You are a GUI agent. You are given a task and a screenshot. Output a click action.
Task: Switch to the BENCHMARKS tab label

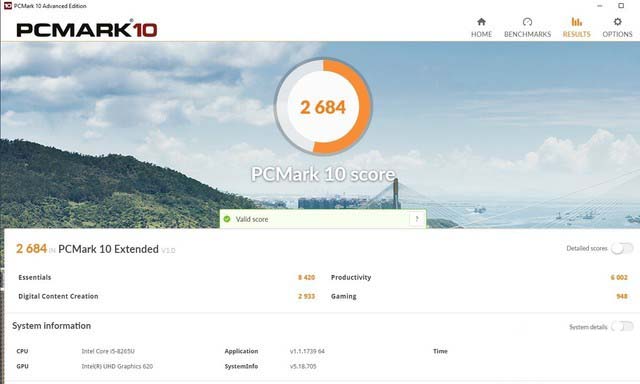[527, 34]
